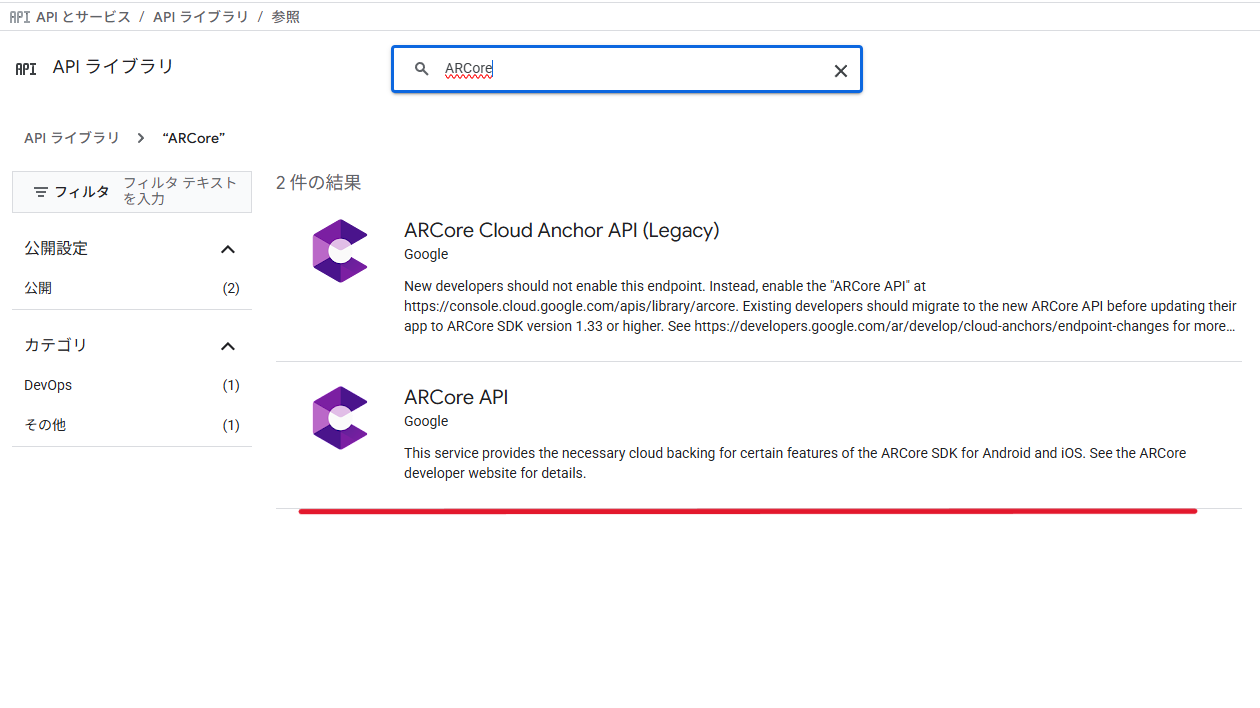
Task: Clear the ARCore search text
Action: 840,70
